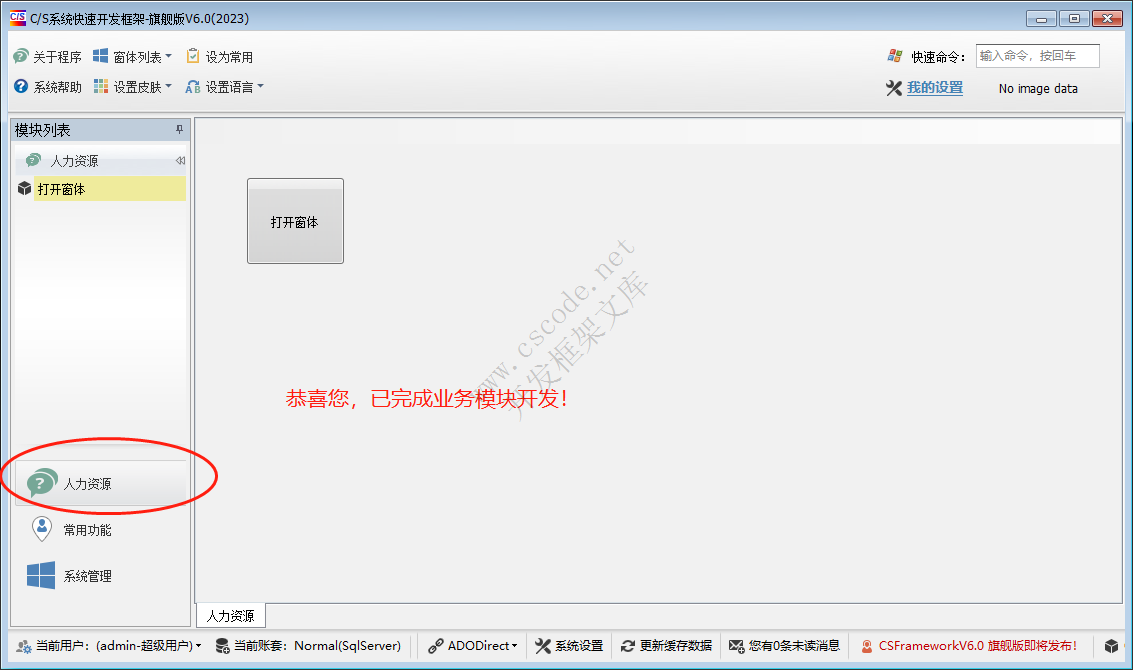1133x670 pixels.
Task: Click the large 打开窗体 button
Action: point(296,221)
